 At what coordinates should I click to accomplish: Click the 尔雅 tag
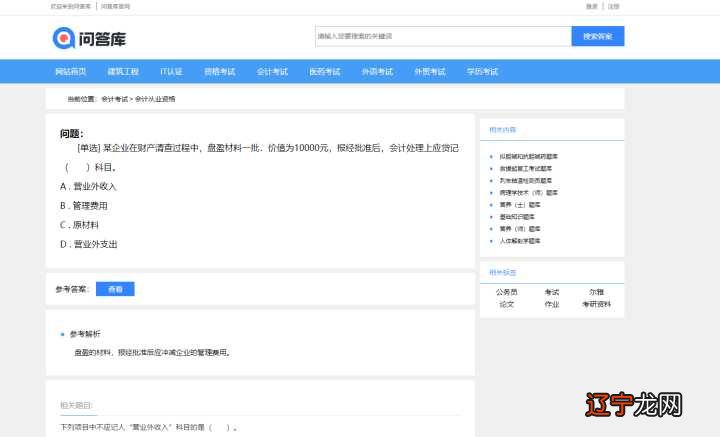pyautogui.click(x=596, y=292)
